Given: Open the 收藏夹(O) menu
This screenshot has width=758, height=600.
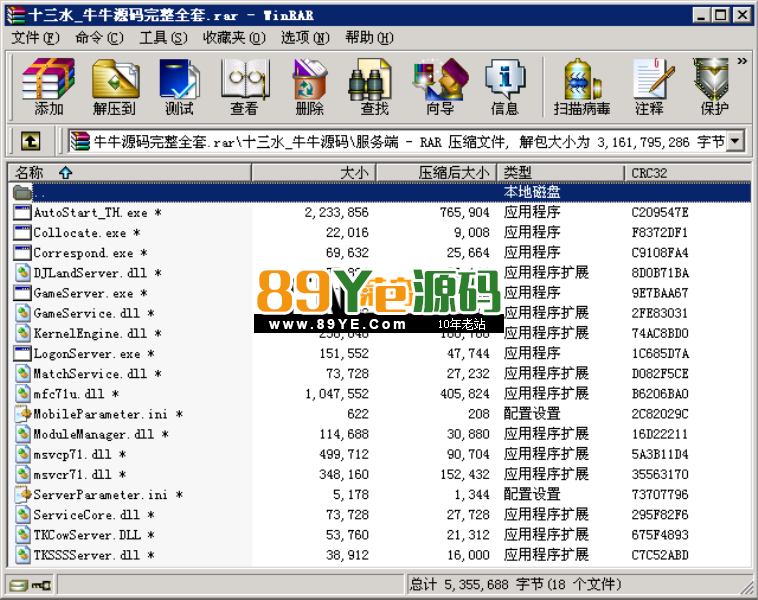Looking at the screenshot, I should [234, 38].
